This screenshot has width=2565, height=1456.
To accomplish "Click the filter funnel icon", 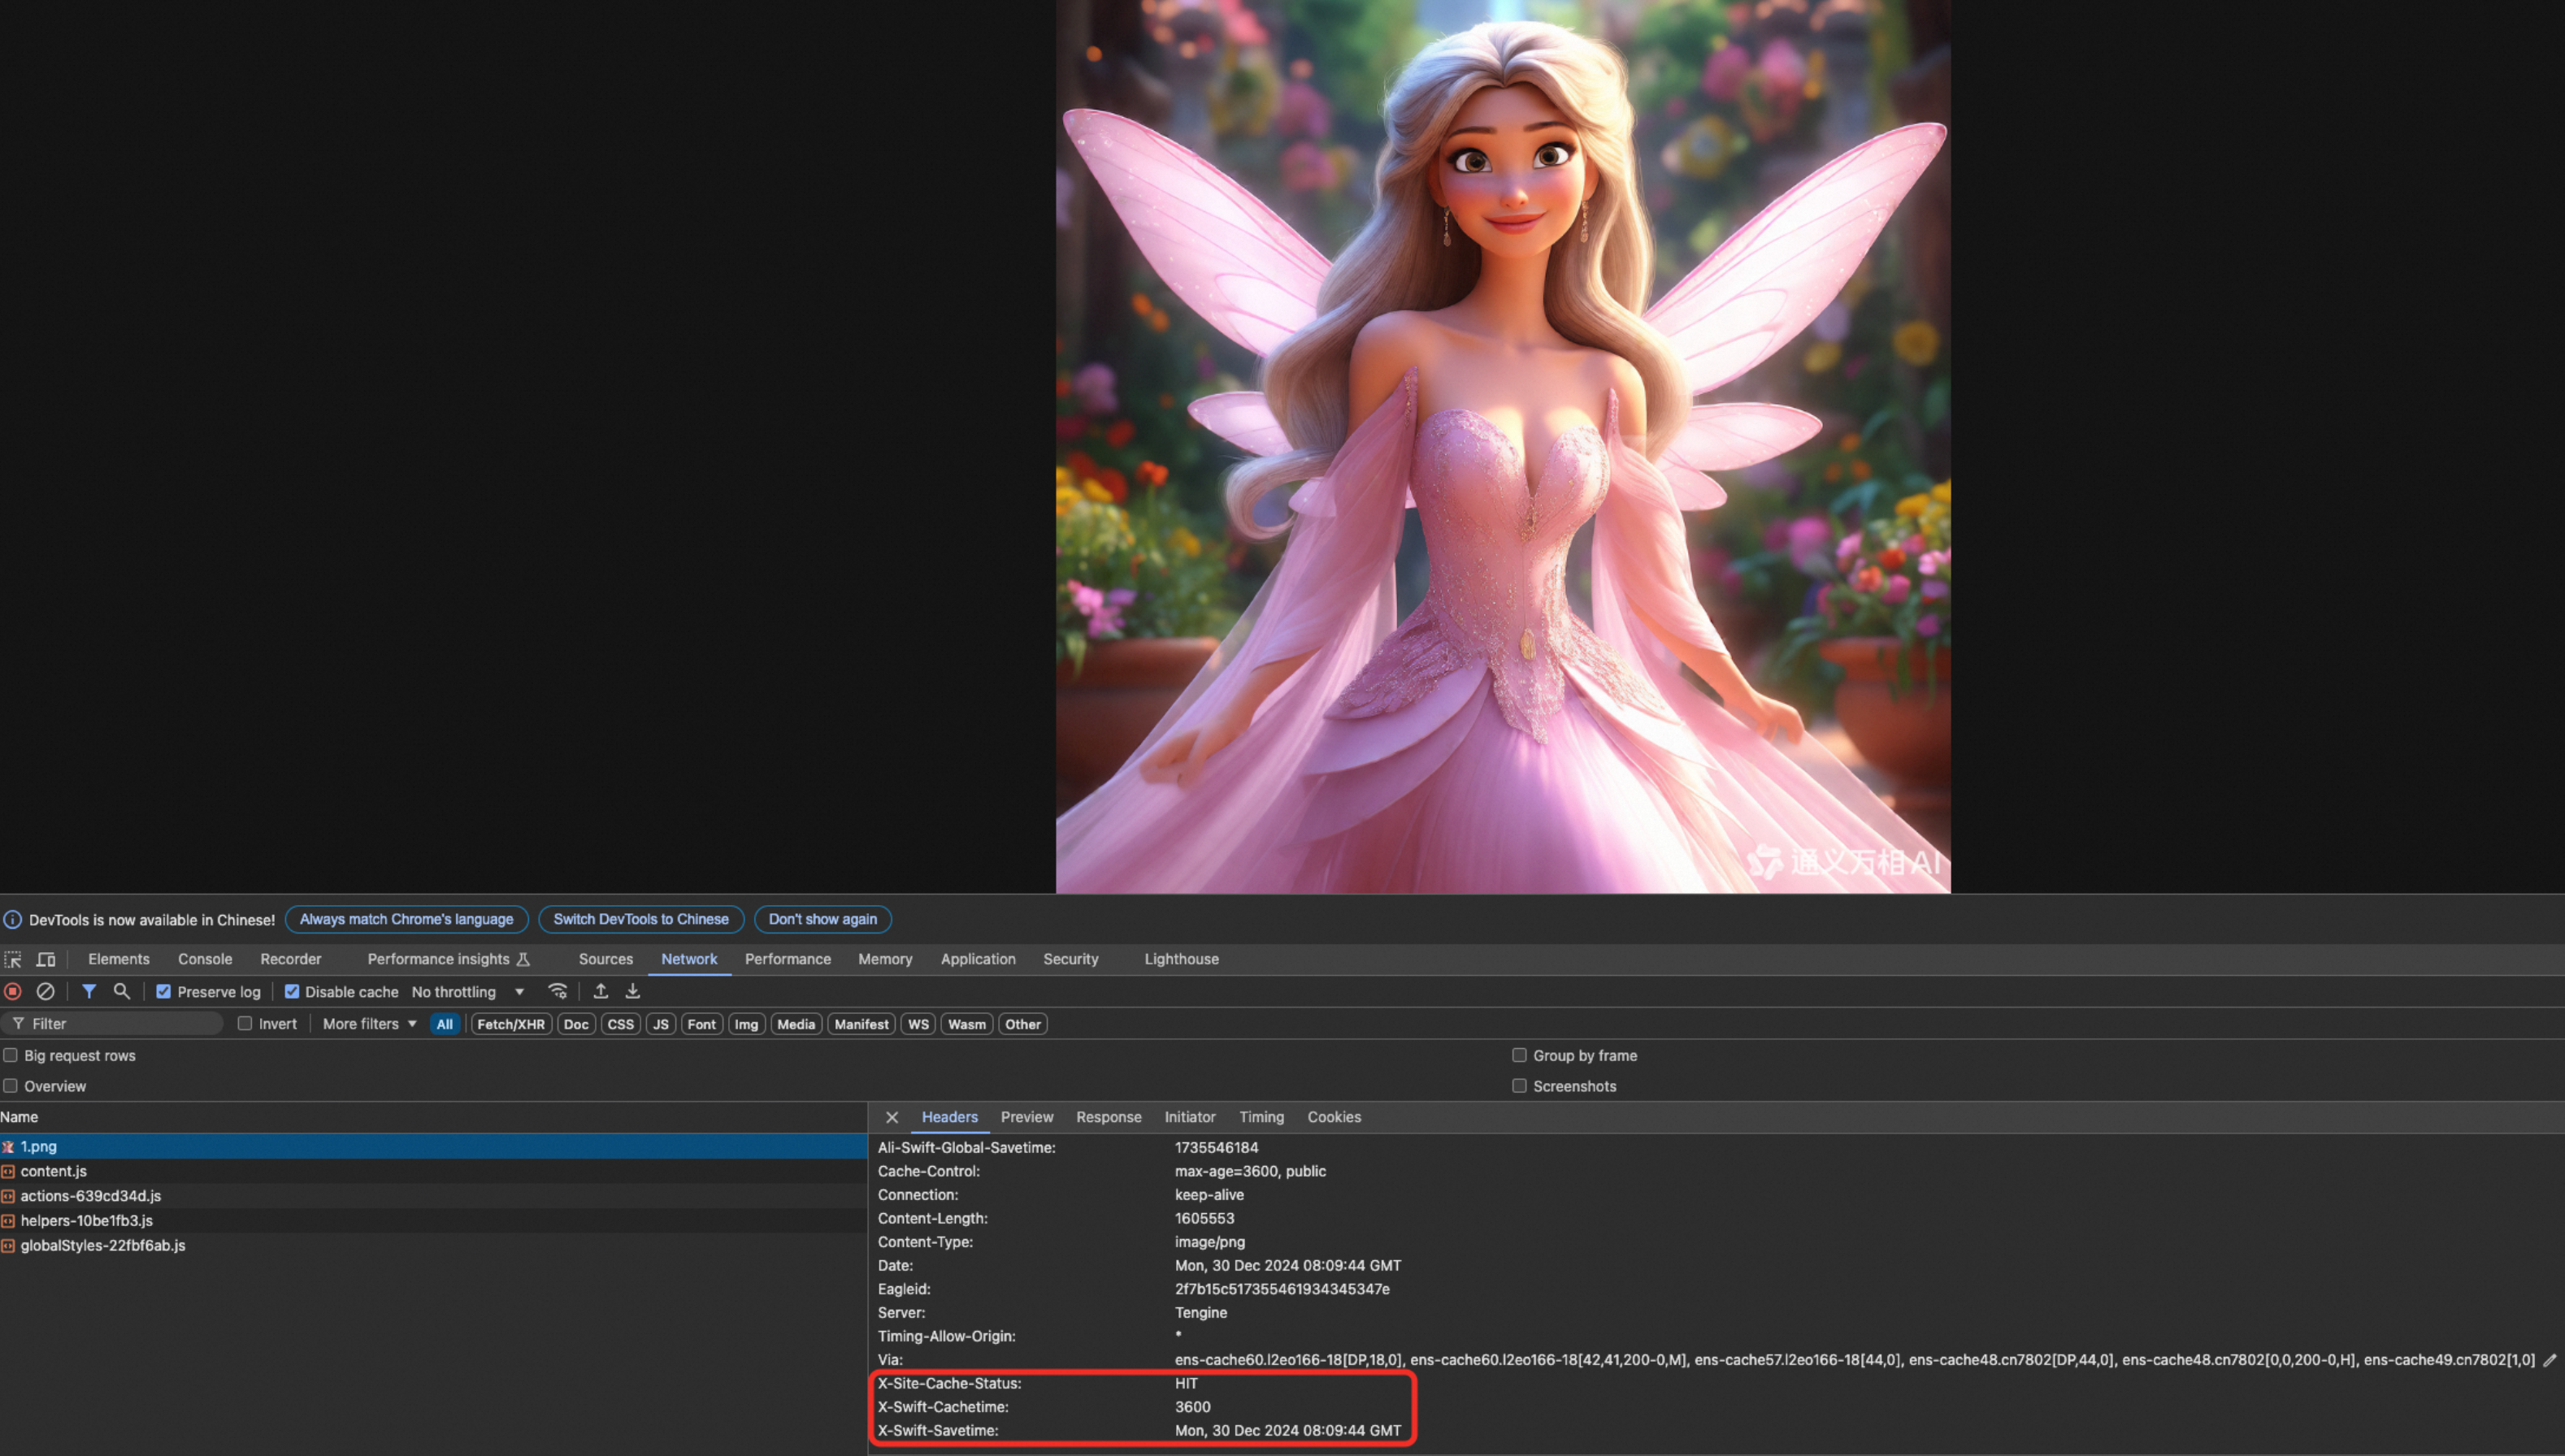I will [89, 991].
